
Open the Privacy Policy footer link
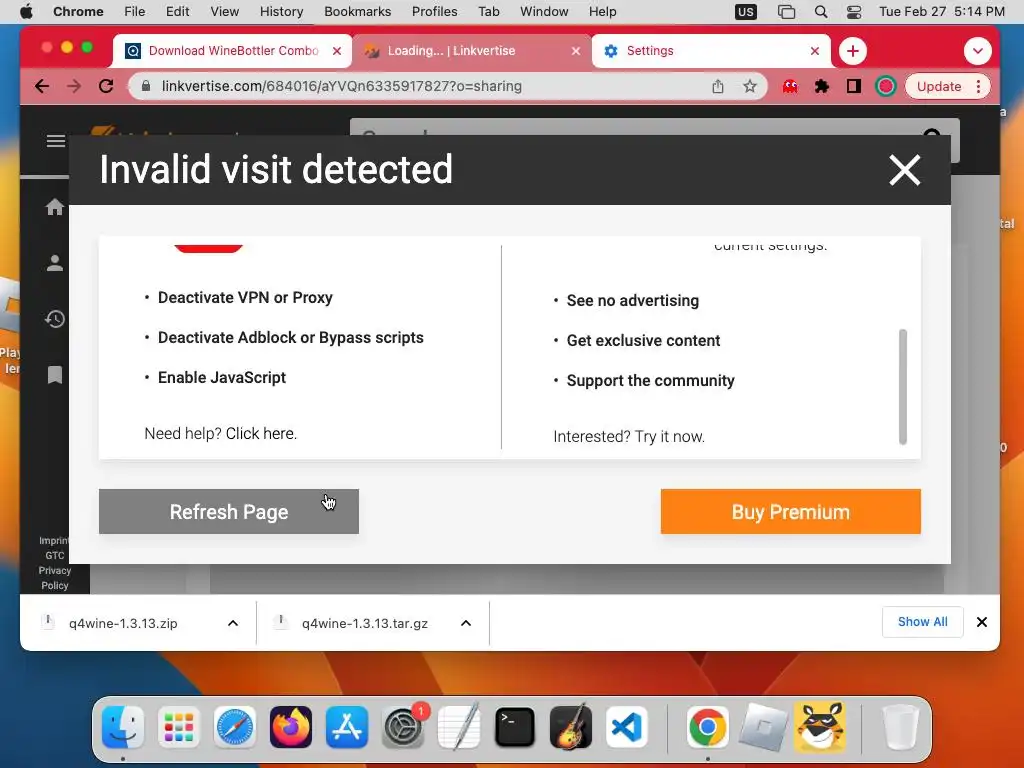[55, 578]
